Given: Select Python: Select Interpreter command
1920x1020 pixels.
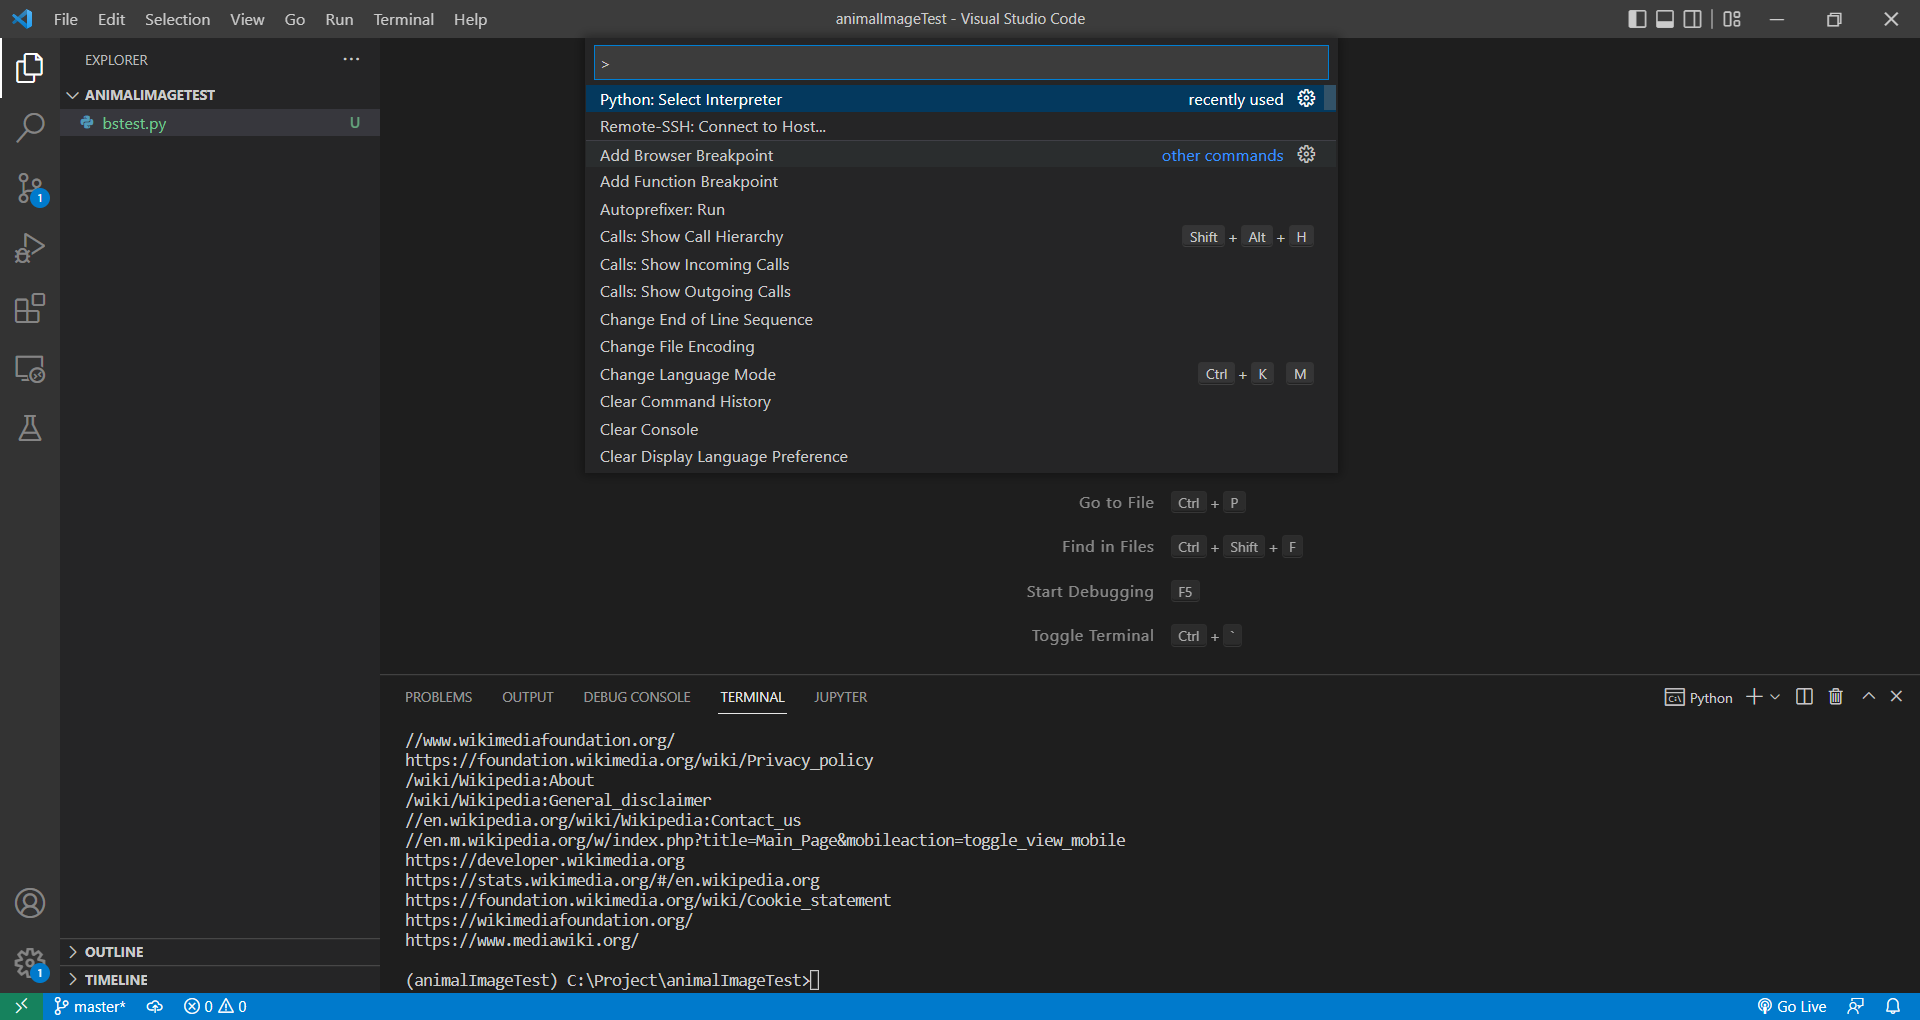Looking at the screenshot, I should 955,99.
